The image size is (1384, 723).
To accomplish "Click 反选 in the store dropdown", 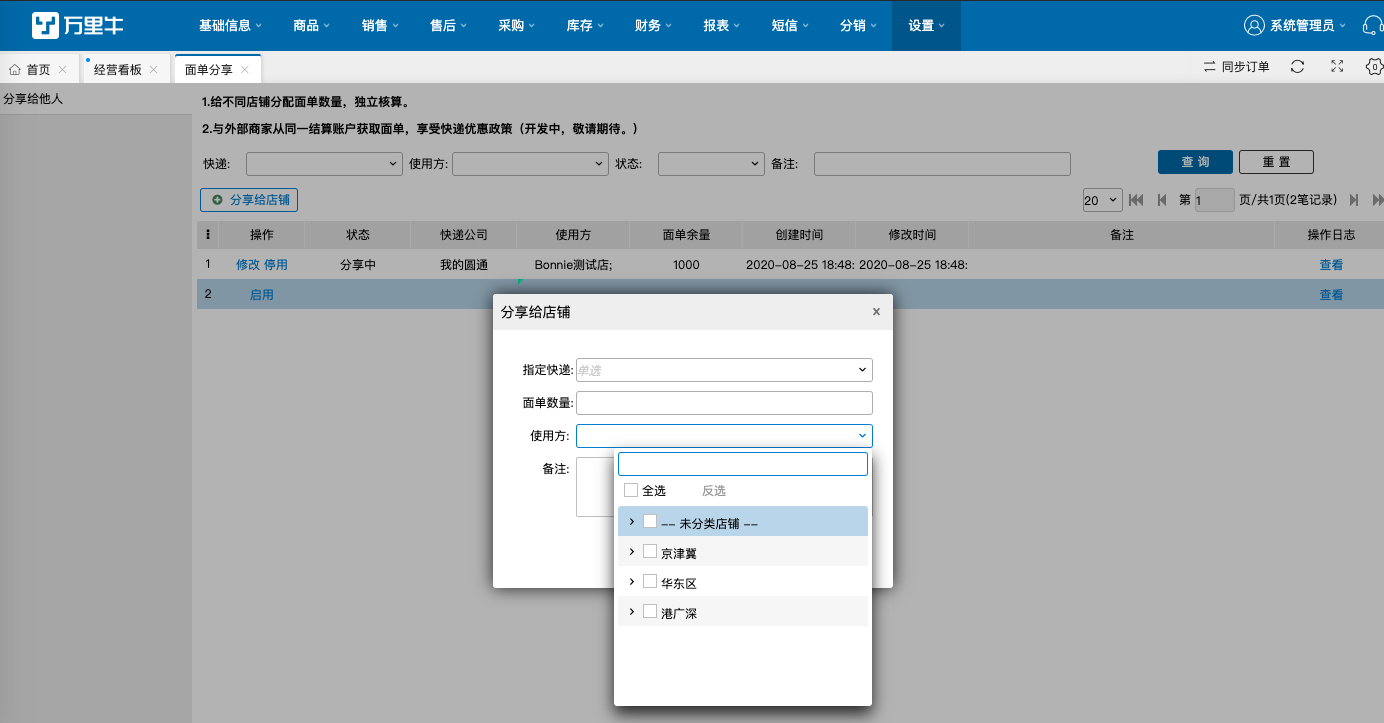I will click(714, 491).
